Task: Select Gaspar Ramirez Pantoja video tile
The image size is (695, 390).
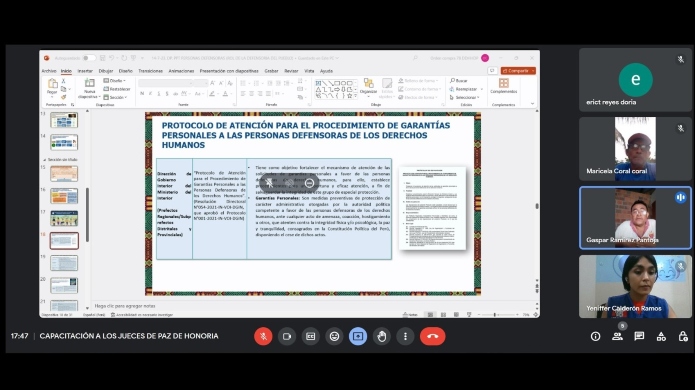Action: tap(635, 218)
